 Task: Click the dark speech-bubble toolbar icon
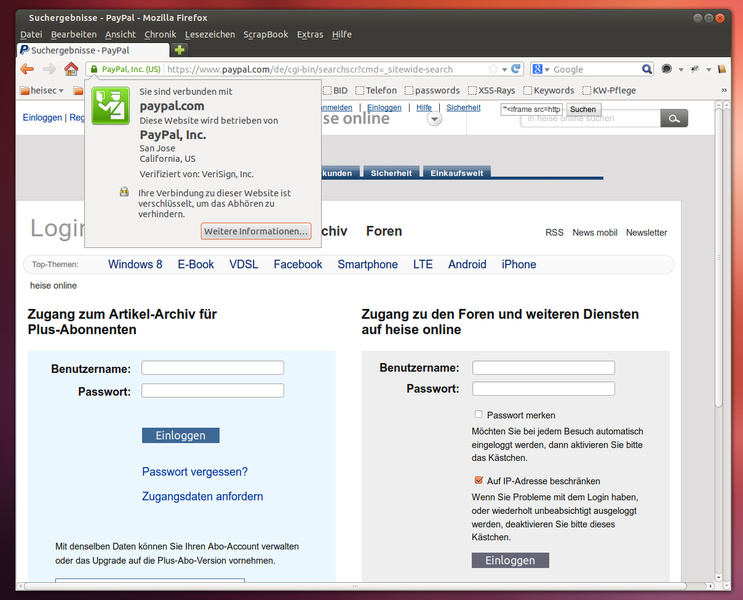point(667,69)
